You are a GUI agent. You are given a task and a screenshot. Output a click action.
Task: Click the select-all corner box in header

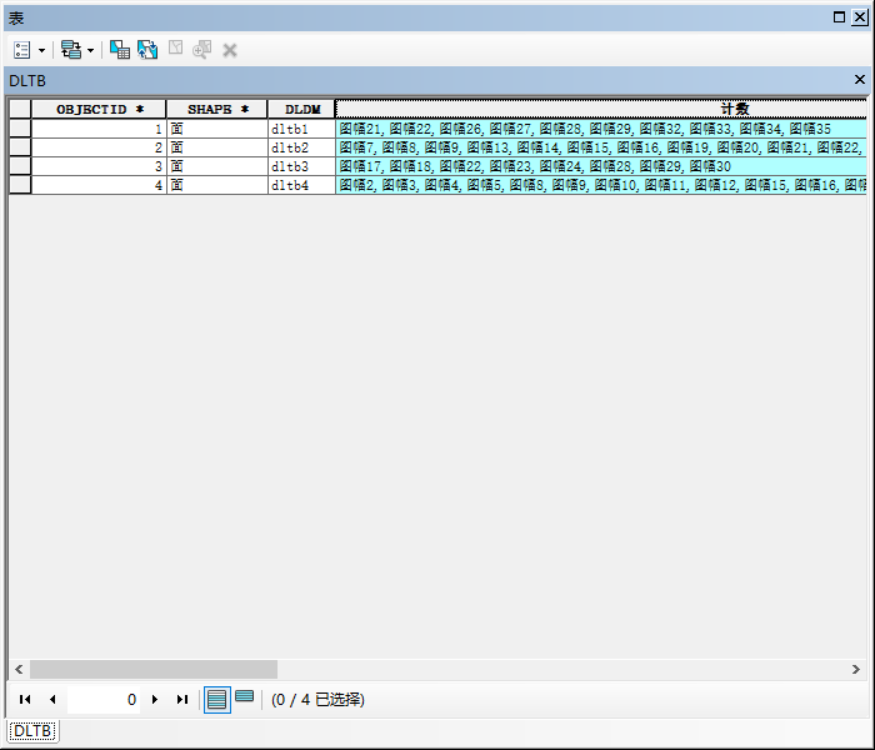coord(20,109)
